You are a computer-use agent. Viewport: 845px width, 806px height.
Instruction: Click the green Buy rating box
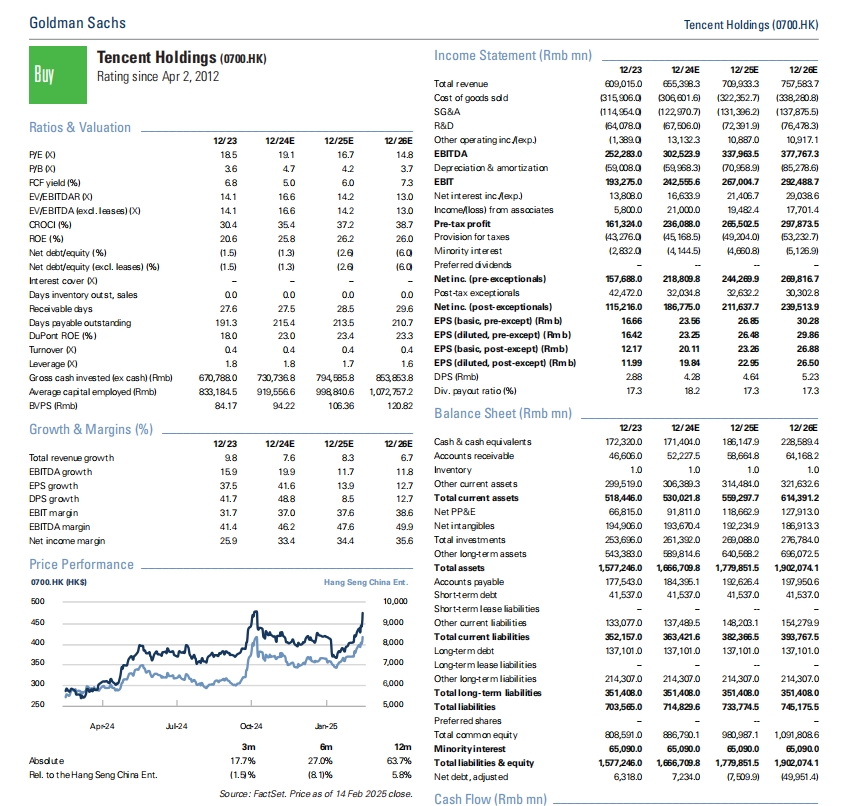click(x=58, y=74)
